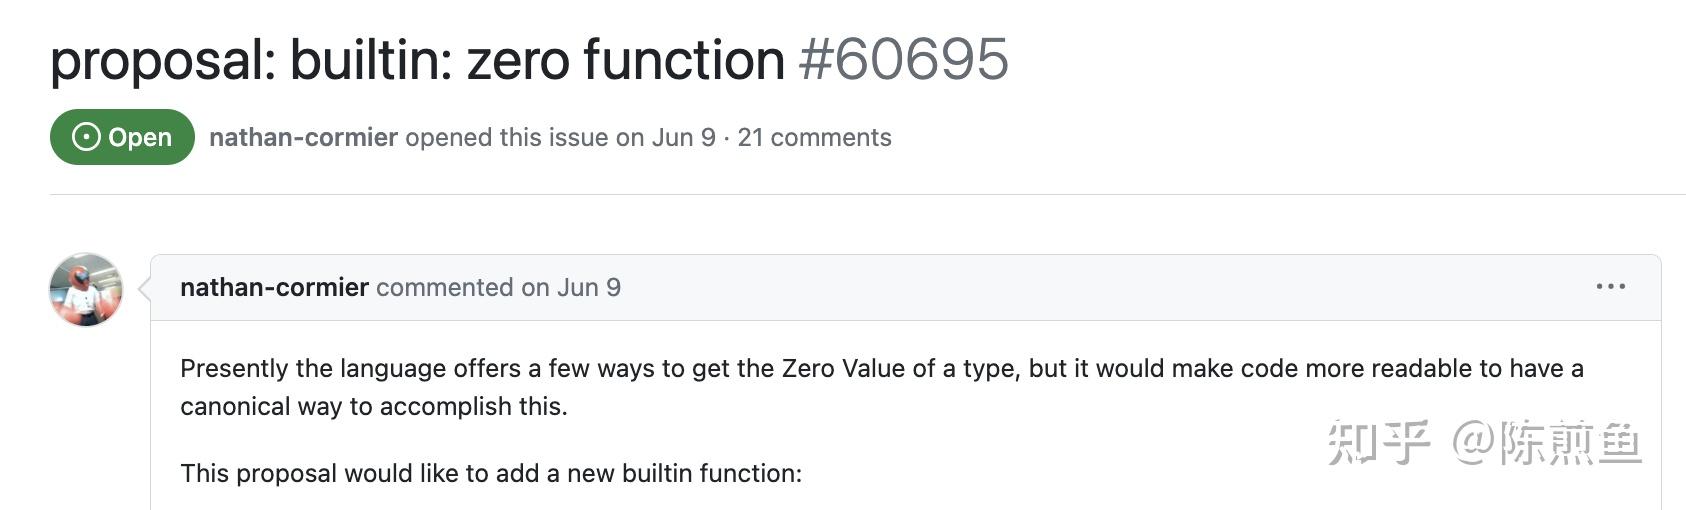Click the sentence "This proposal would like to add"
This screenshot has height=510, width=1686.
point(491,473)
